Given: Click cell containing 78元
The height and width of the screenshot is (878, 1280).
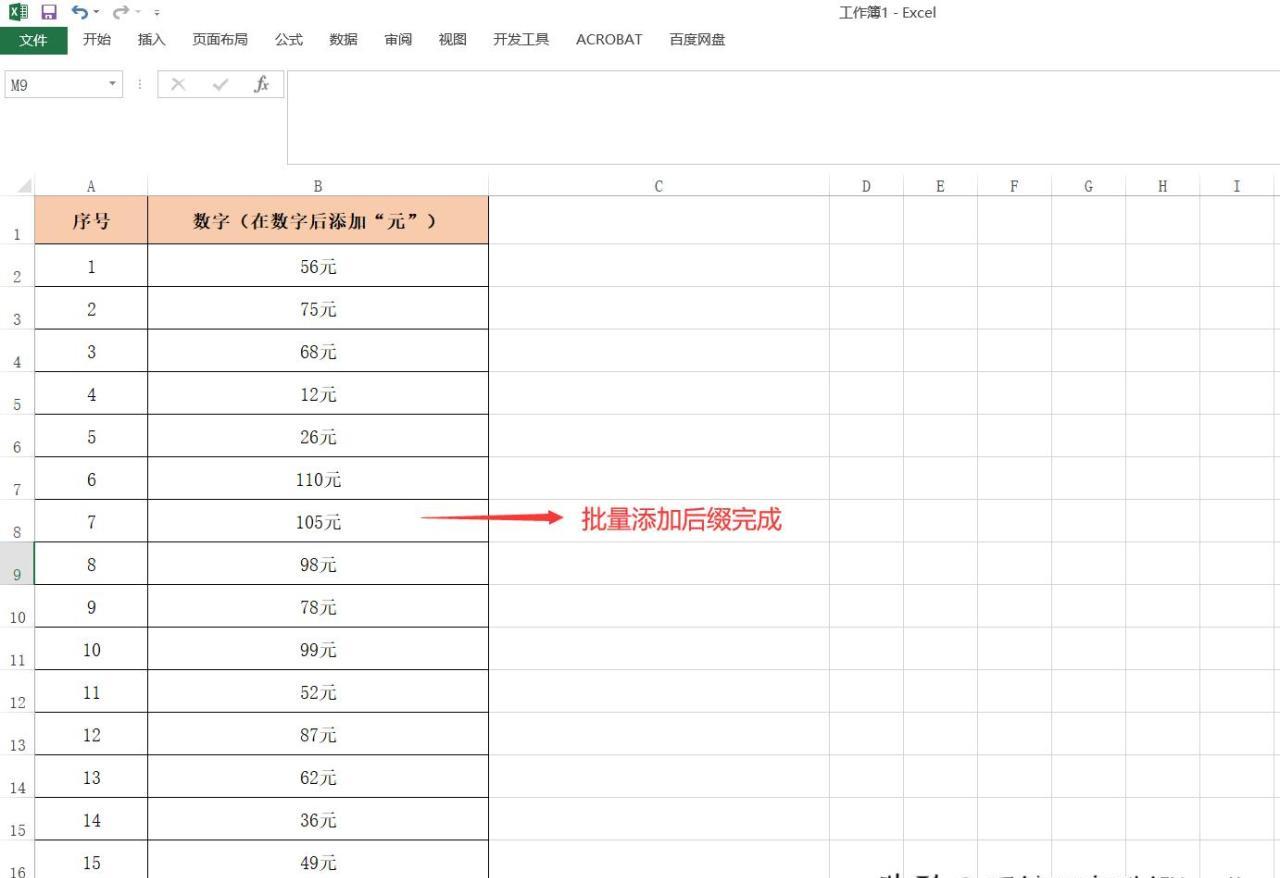Looking at the screenshot, I should pos(318,607).
